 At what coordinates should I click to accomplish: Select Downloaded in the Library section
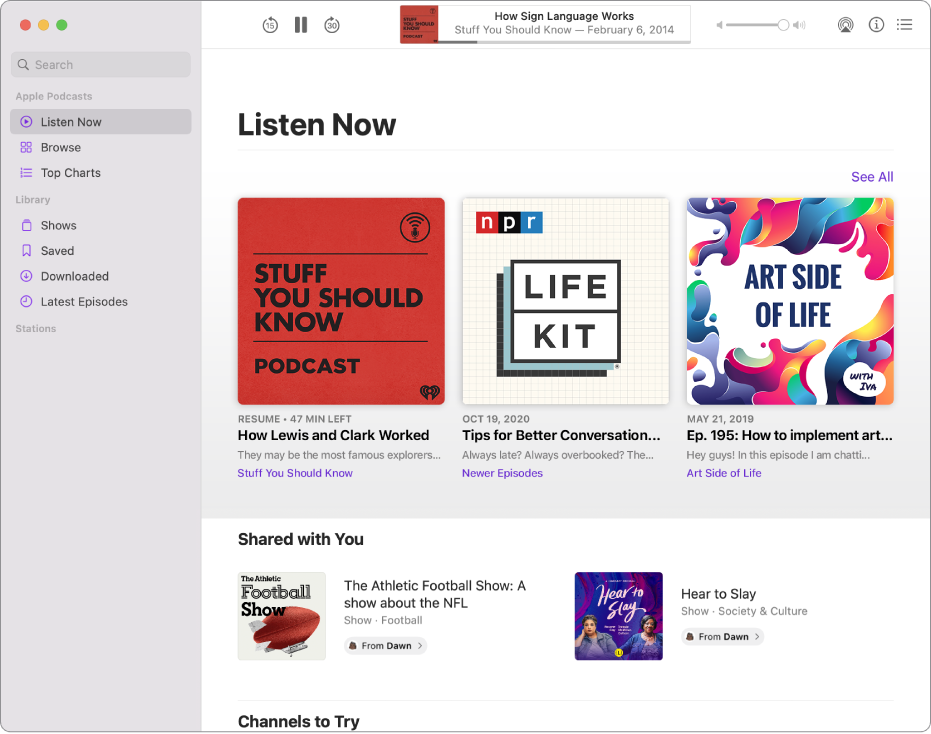(x=74, y=276)
